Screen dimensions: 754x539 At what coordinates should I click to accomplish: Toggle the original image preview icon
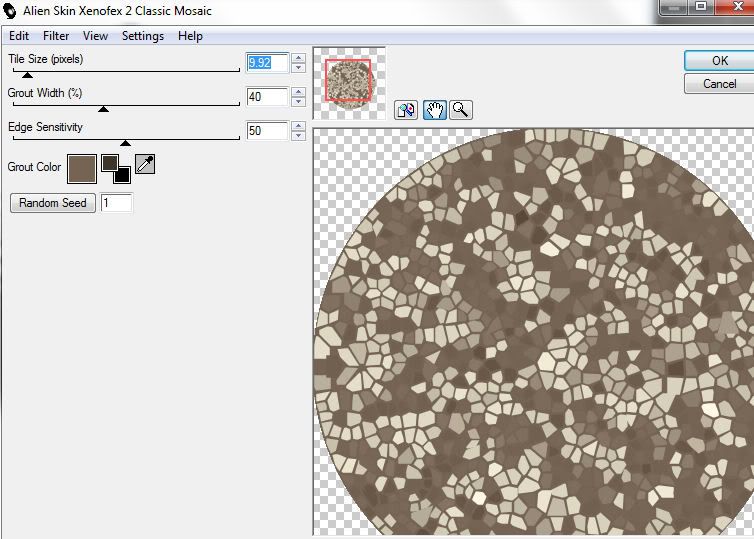coord(406,110)
